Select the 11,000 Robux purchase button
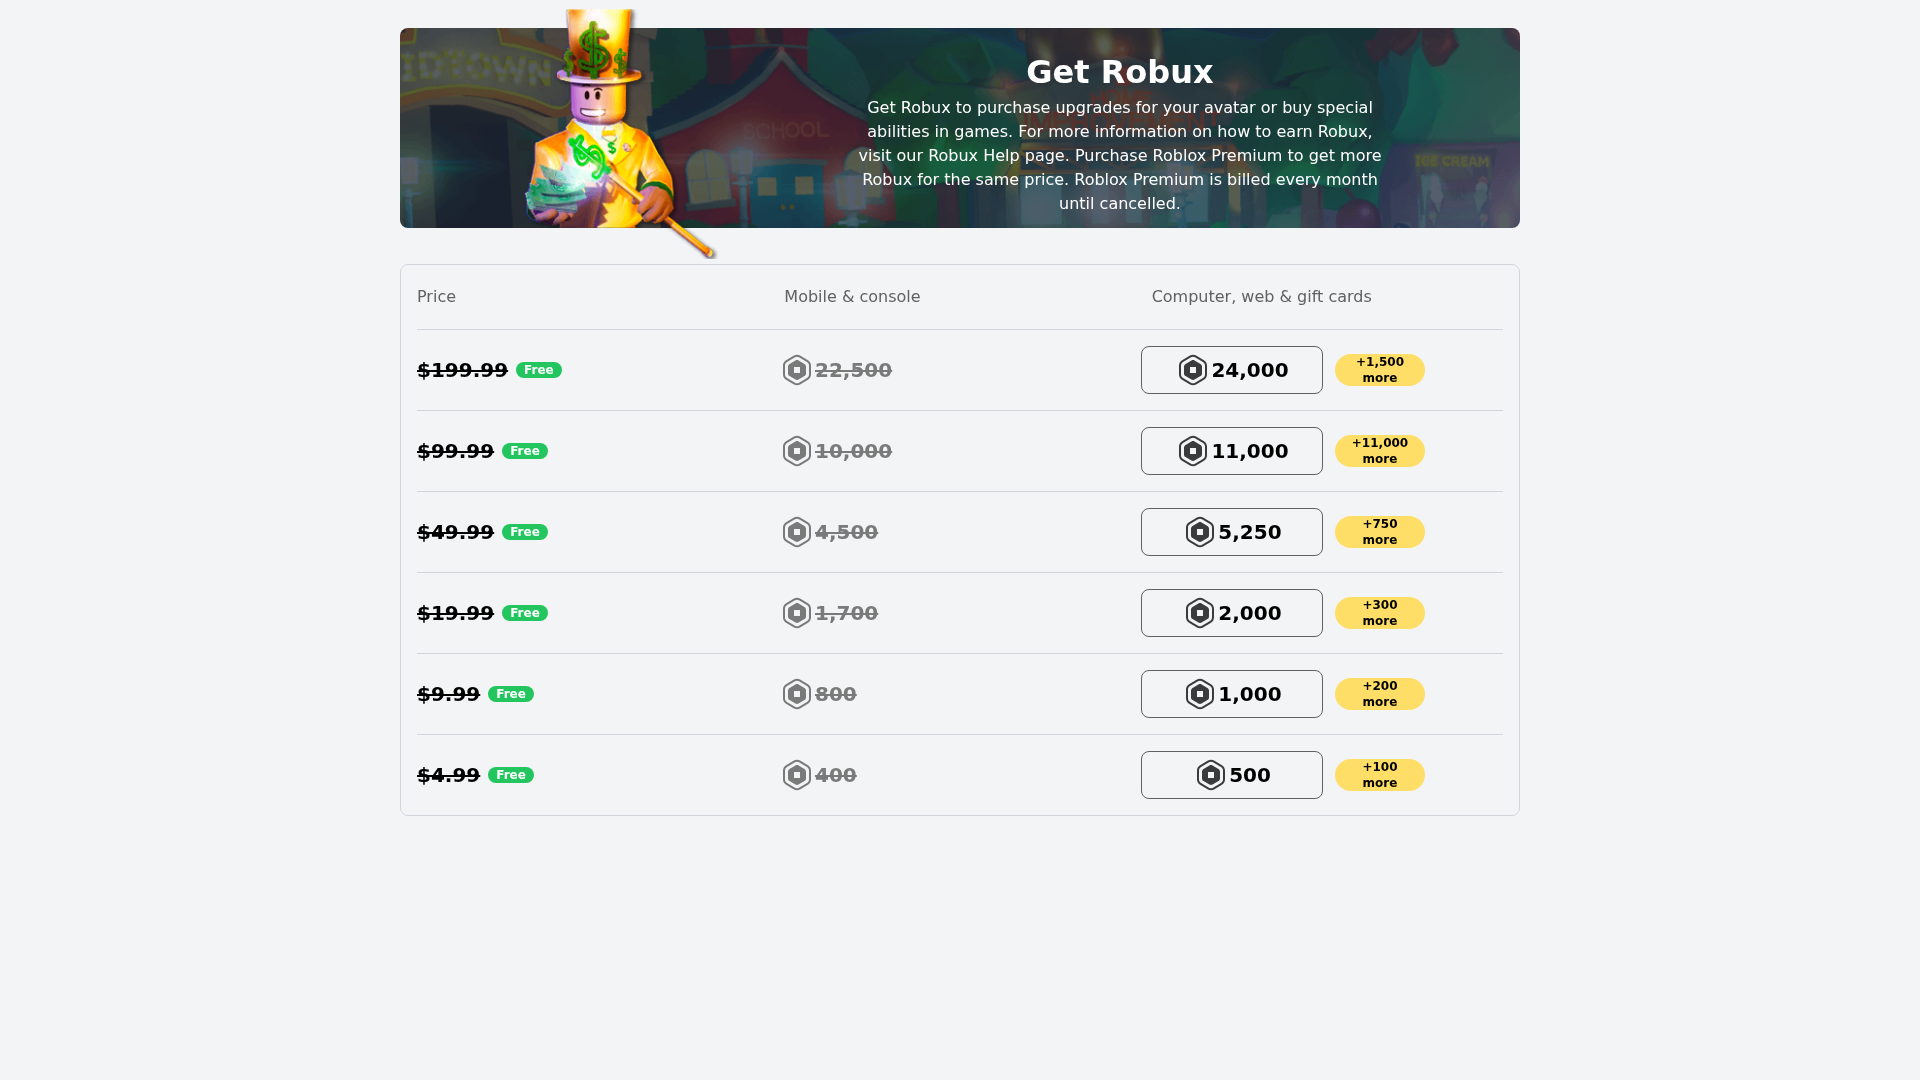 (1231, 450)
